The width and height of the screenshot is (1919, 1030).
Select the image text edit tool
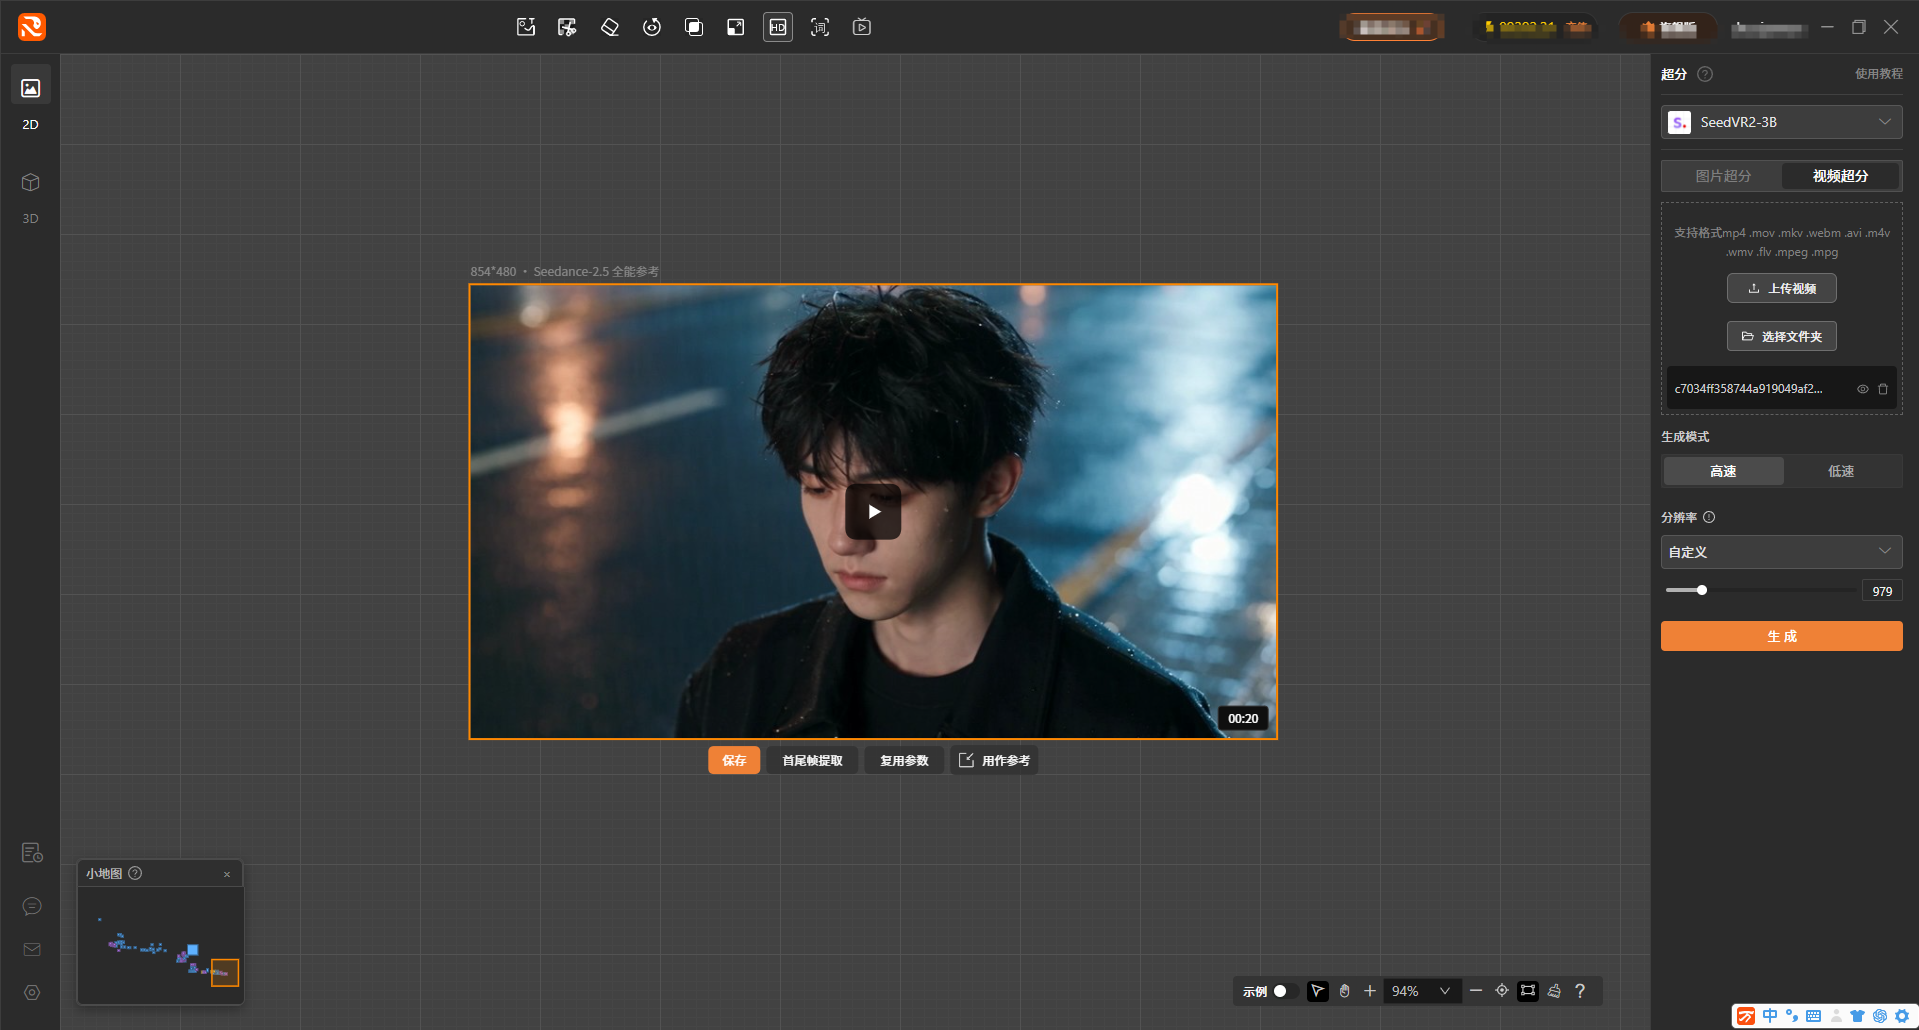click(526, 27)
